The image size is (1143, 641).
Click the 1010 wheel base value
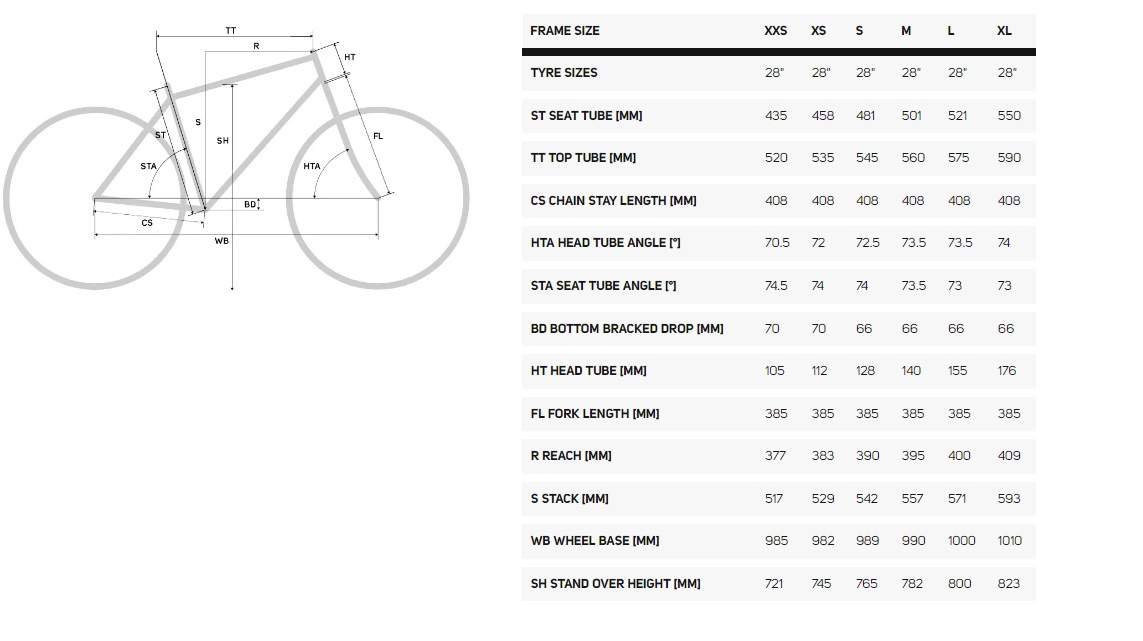coord(1009,541)
